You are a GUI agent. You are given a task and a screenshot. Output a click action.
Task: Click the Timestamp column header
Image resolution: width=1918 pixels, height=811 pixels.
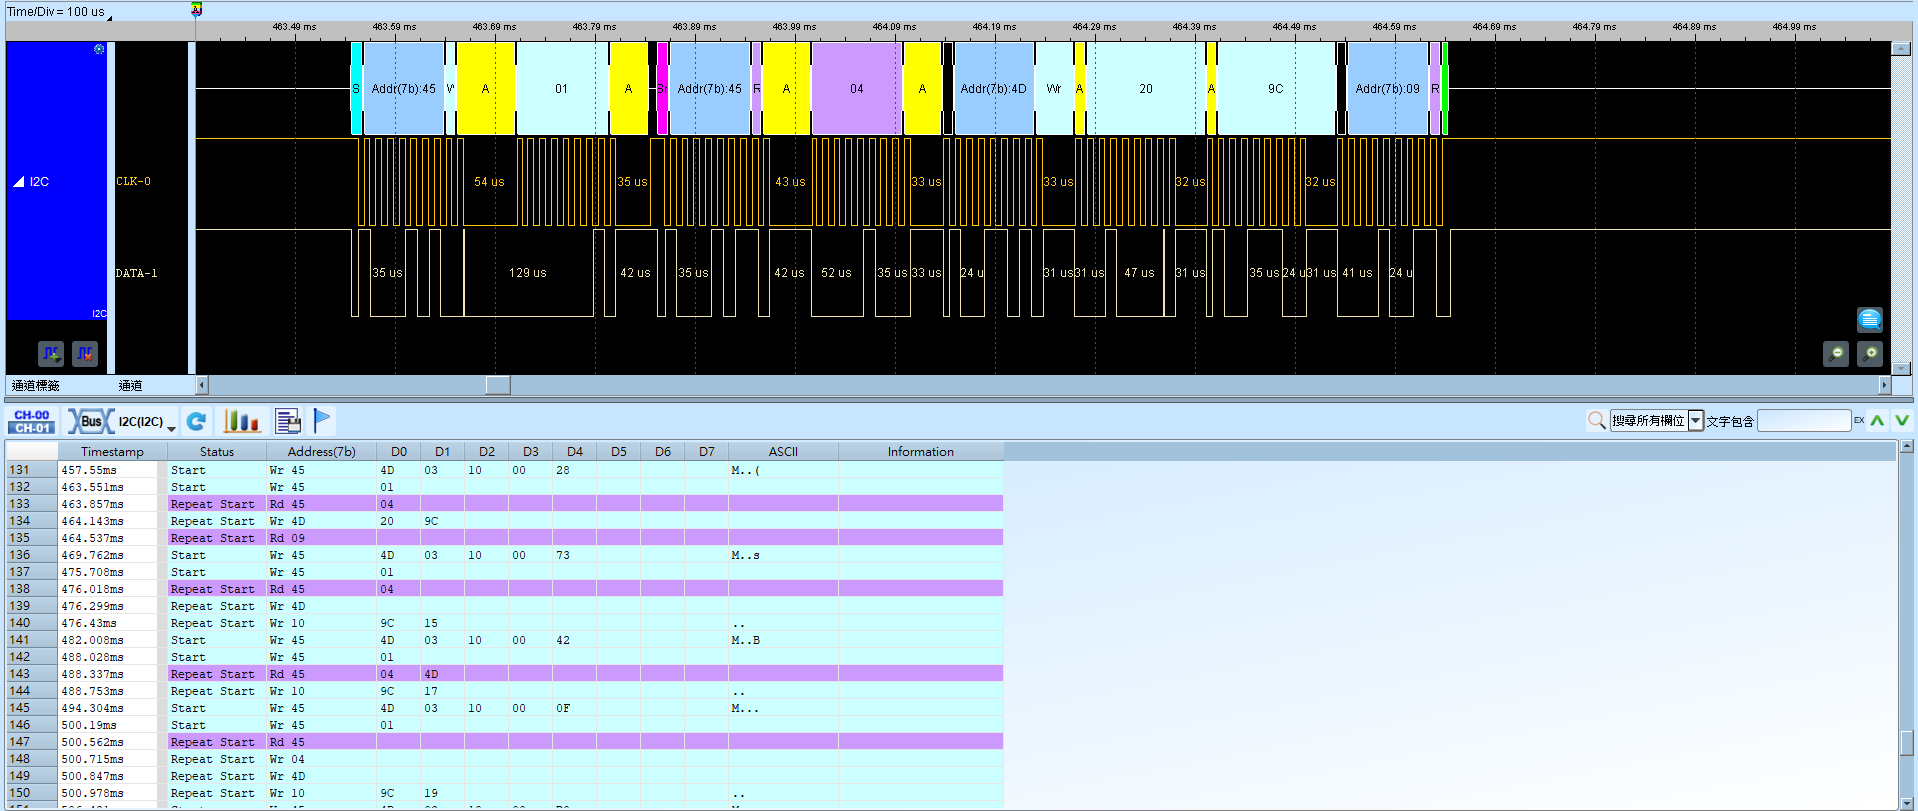[x=112, y=452]
